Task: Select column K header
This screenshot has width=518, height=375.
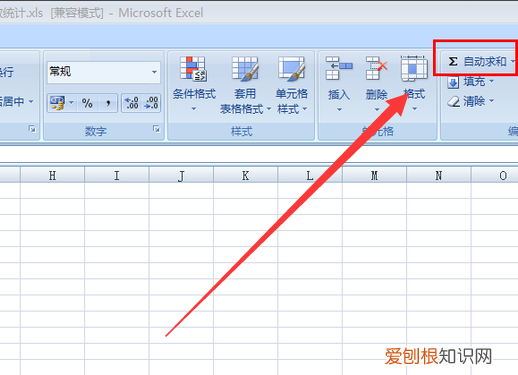Action: [x=245, y=175]
